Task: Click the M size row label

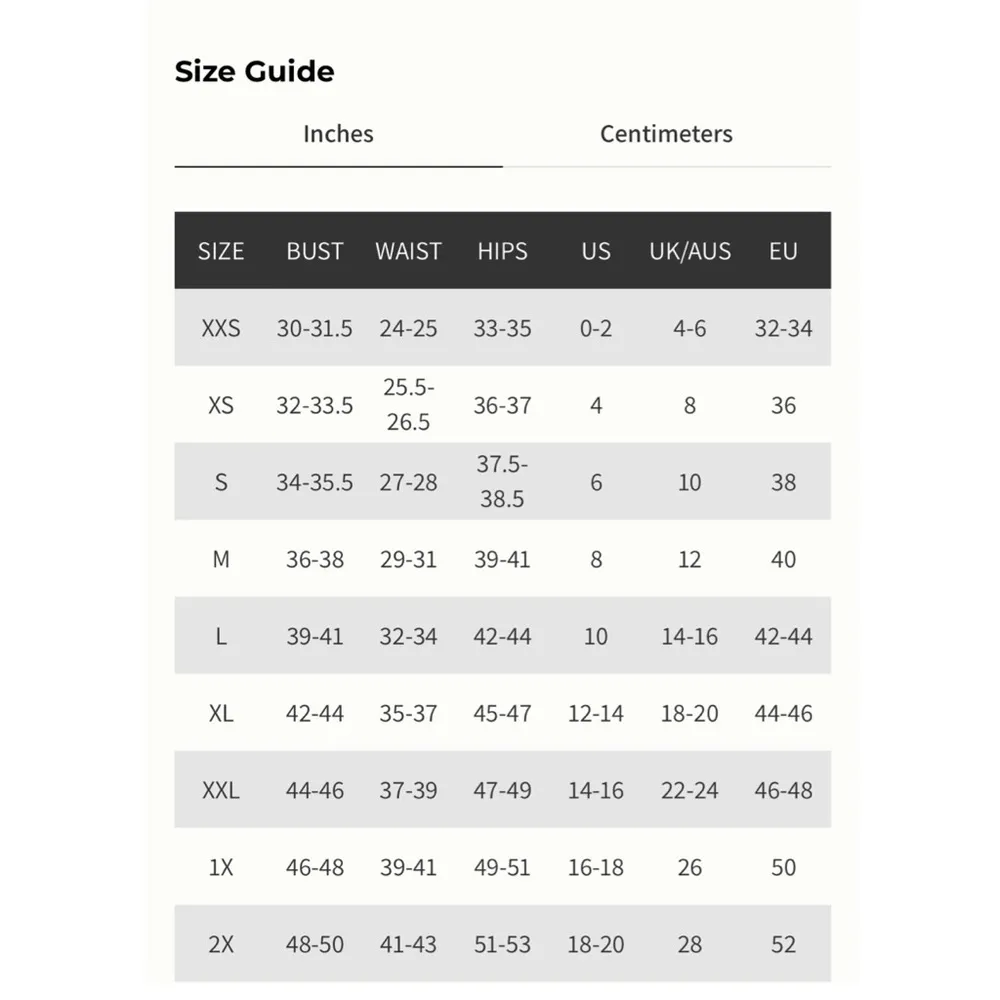Action: tap(221, 559)
